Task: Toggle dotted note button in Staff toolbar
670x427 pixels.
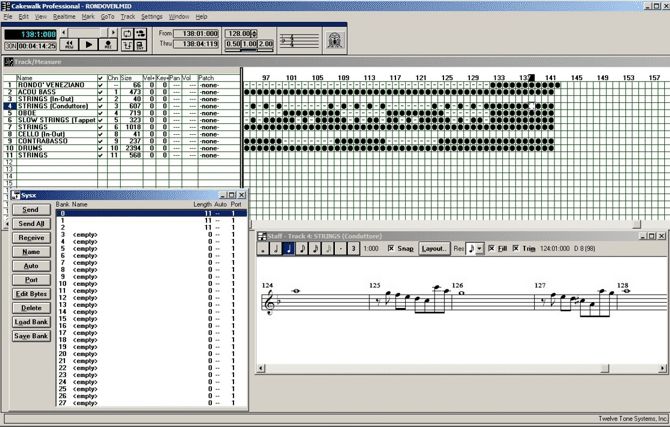Action: tap(340, 248)
